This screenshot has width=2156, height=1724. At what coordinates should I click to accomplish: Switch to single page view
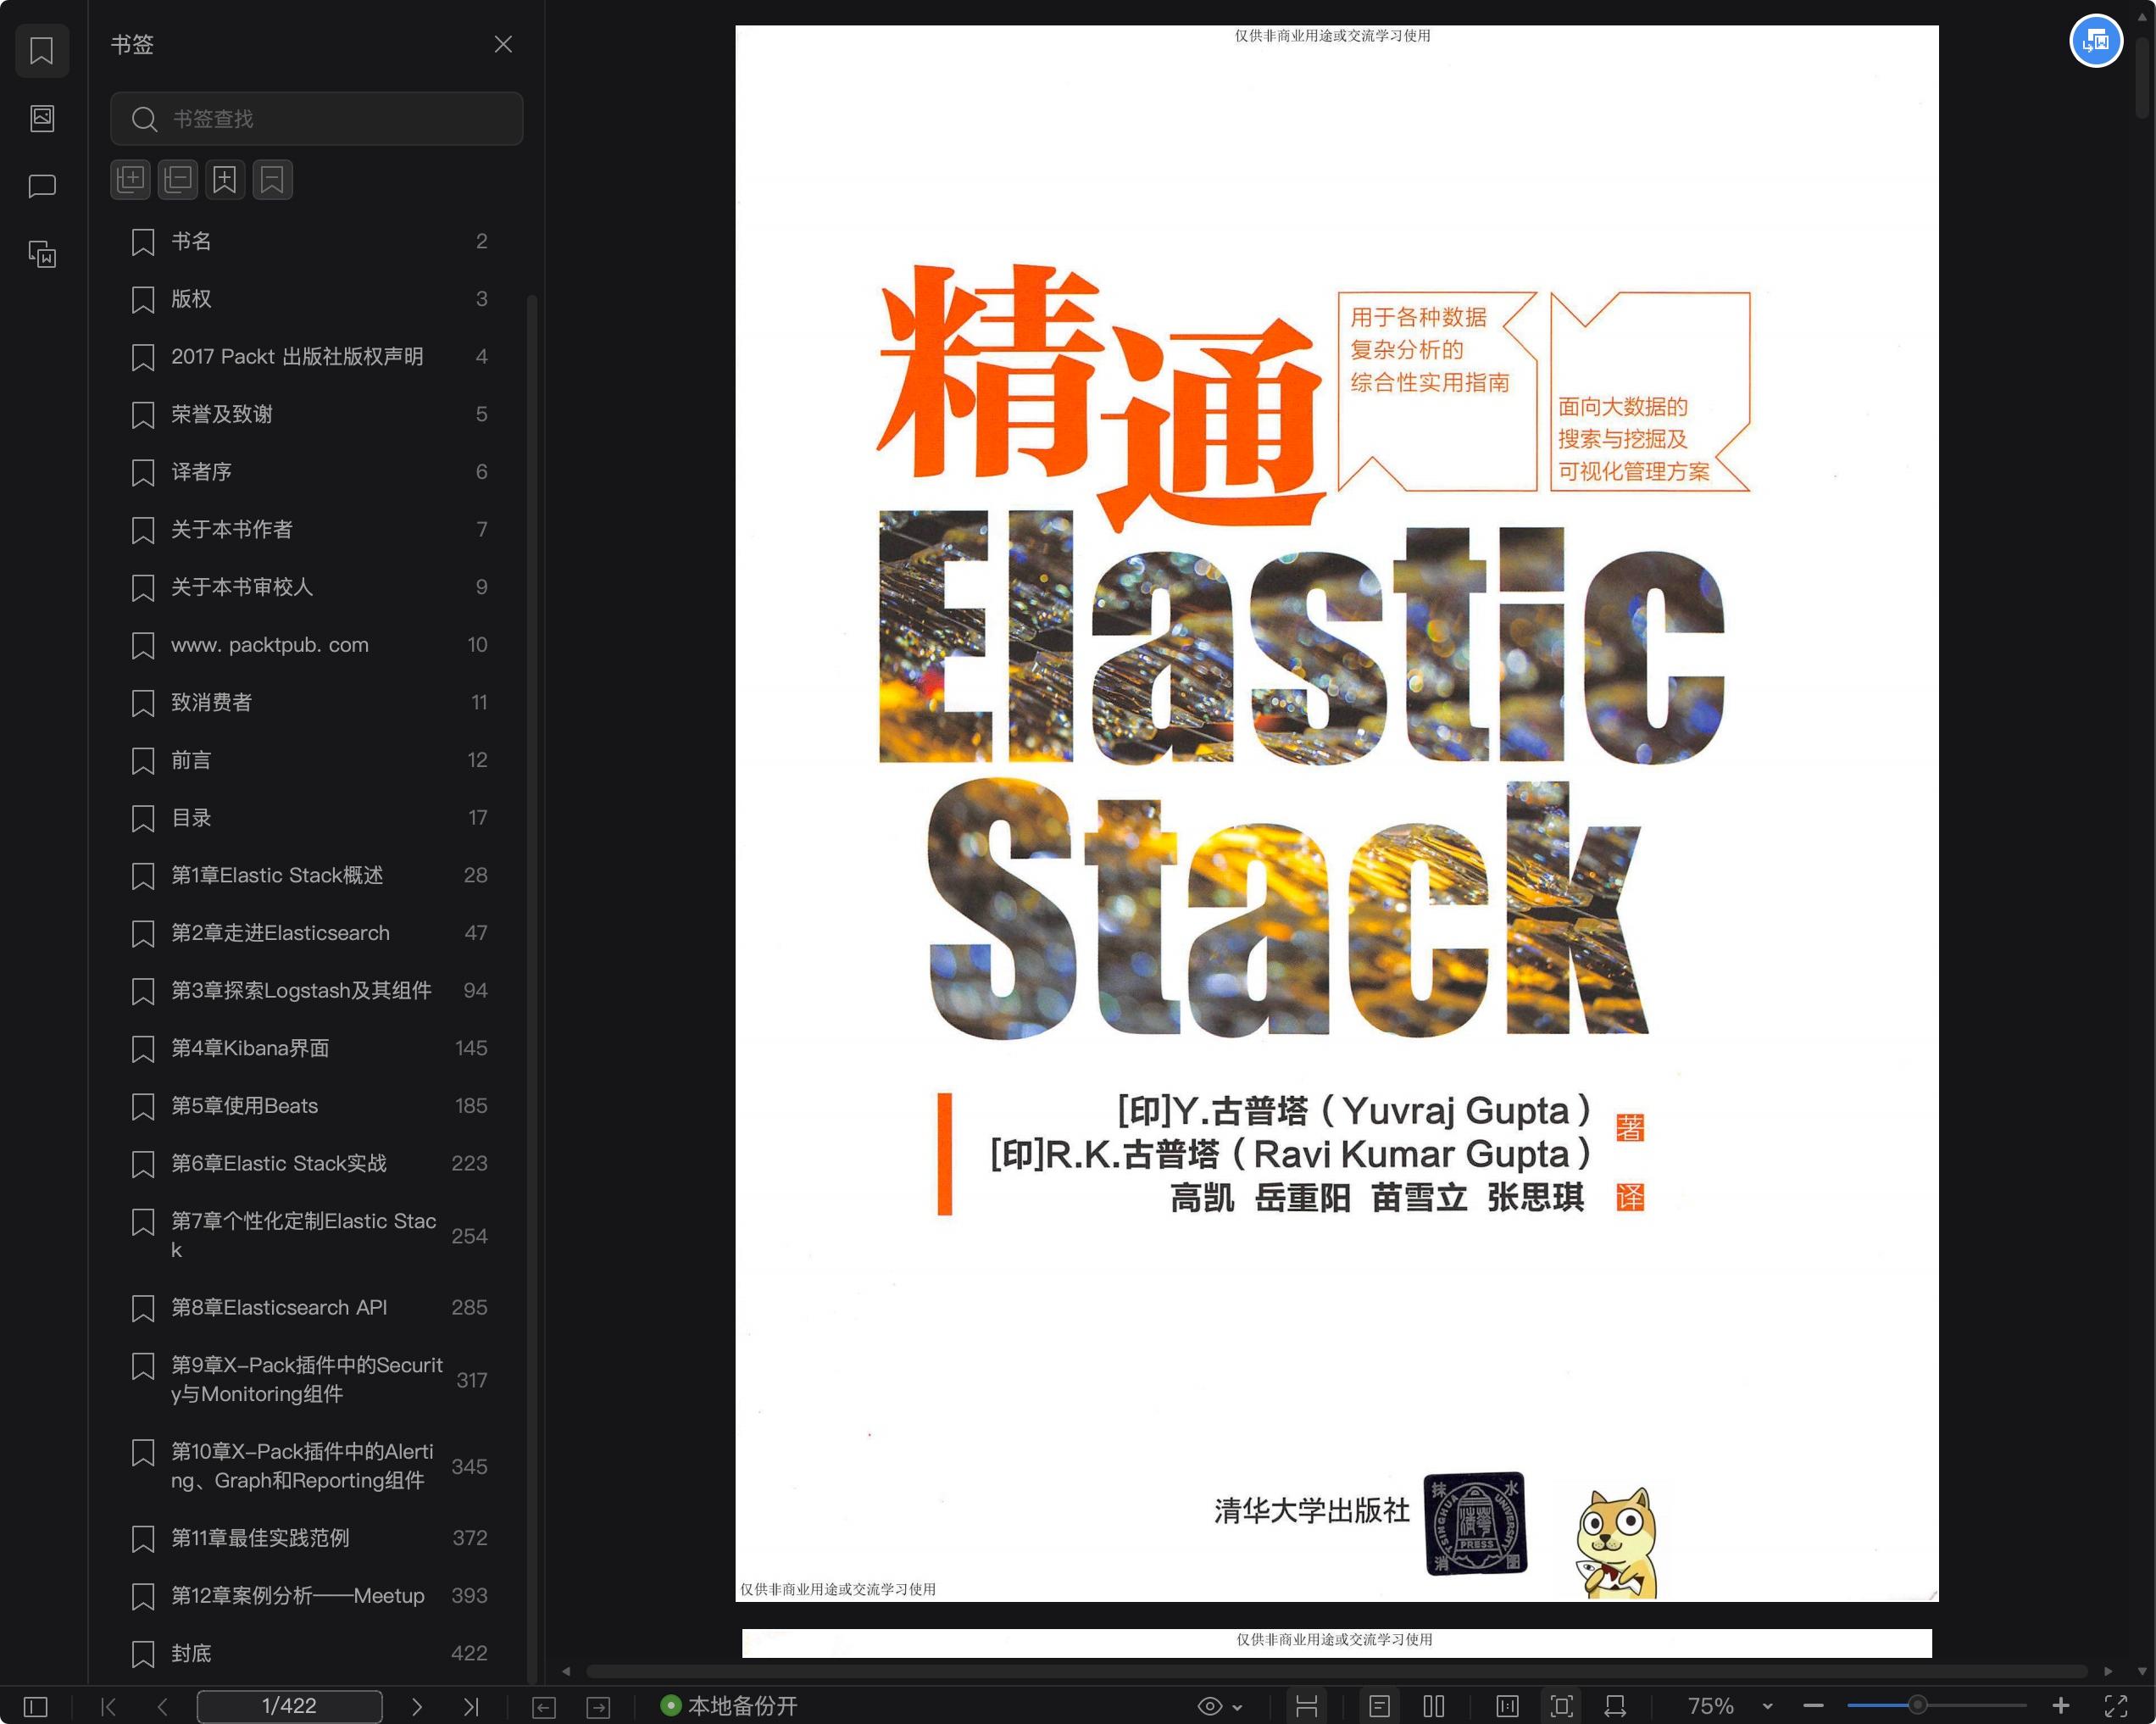[1379, 1706]
